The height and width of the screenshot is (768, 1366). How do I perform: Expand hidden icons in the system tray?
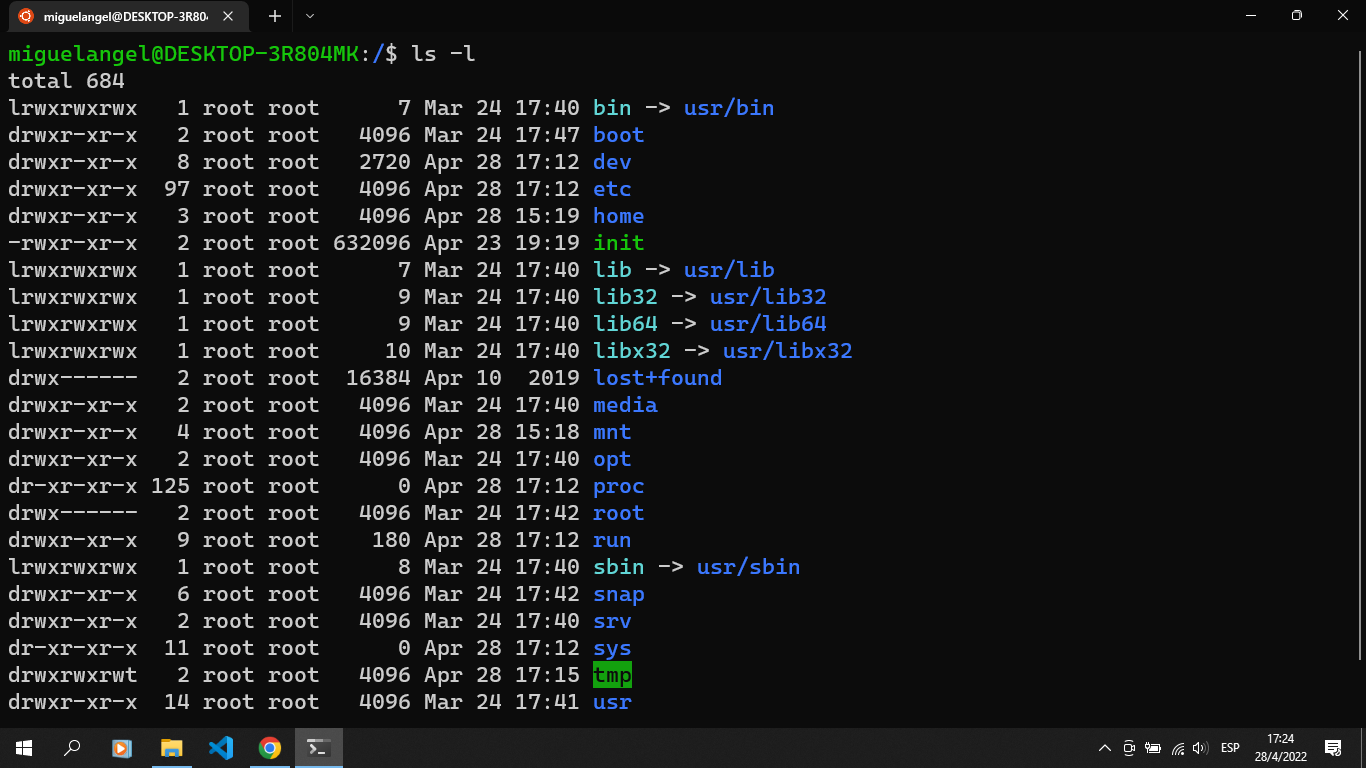[1105, 747]
